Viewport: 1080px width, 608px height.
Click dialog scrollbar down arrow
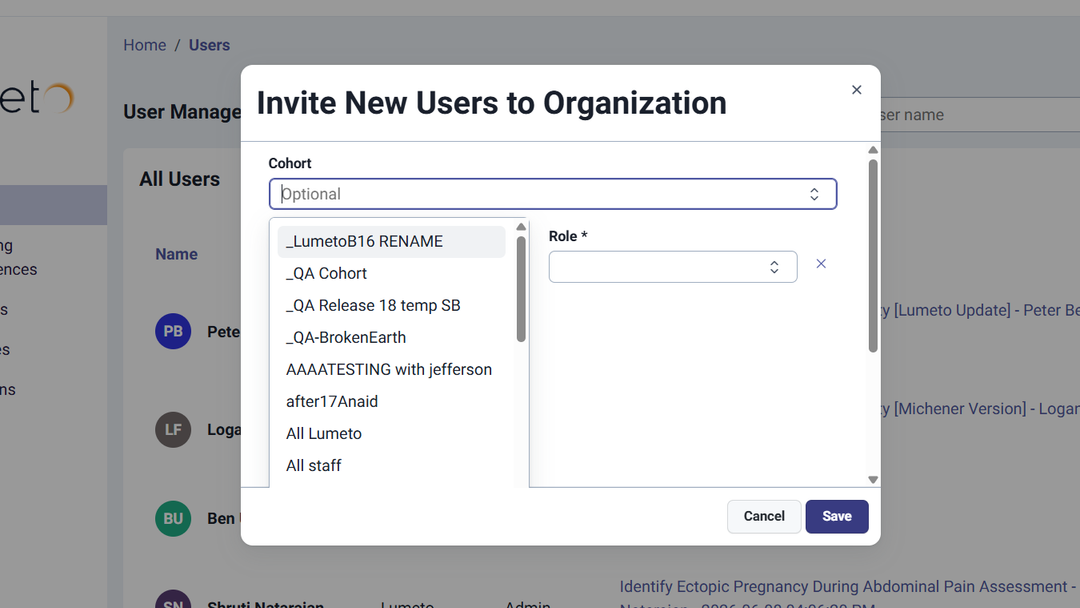coord(873,480)
